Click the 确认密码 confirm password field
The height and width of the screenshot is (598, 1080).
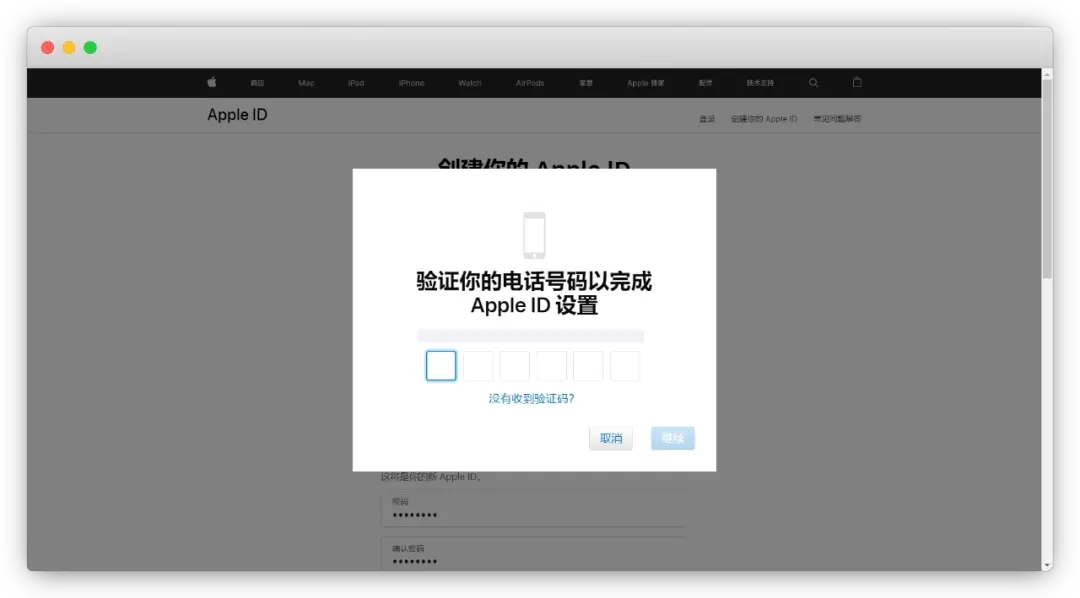tap(533, 554)
